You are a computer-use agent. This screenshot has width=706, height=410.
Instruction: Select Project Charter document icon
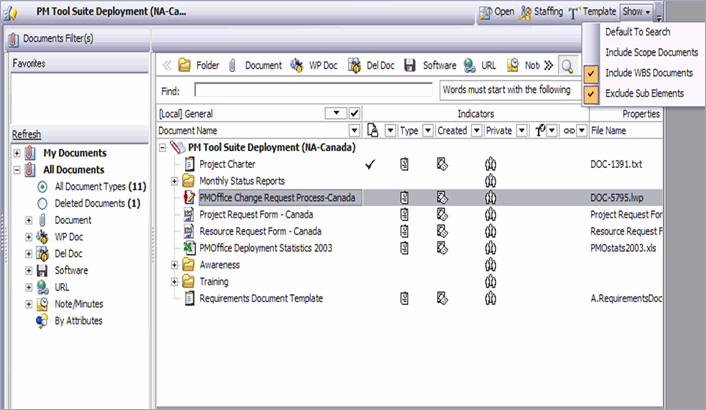(190, 164)
